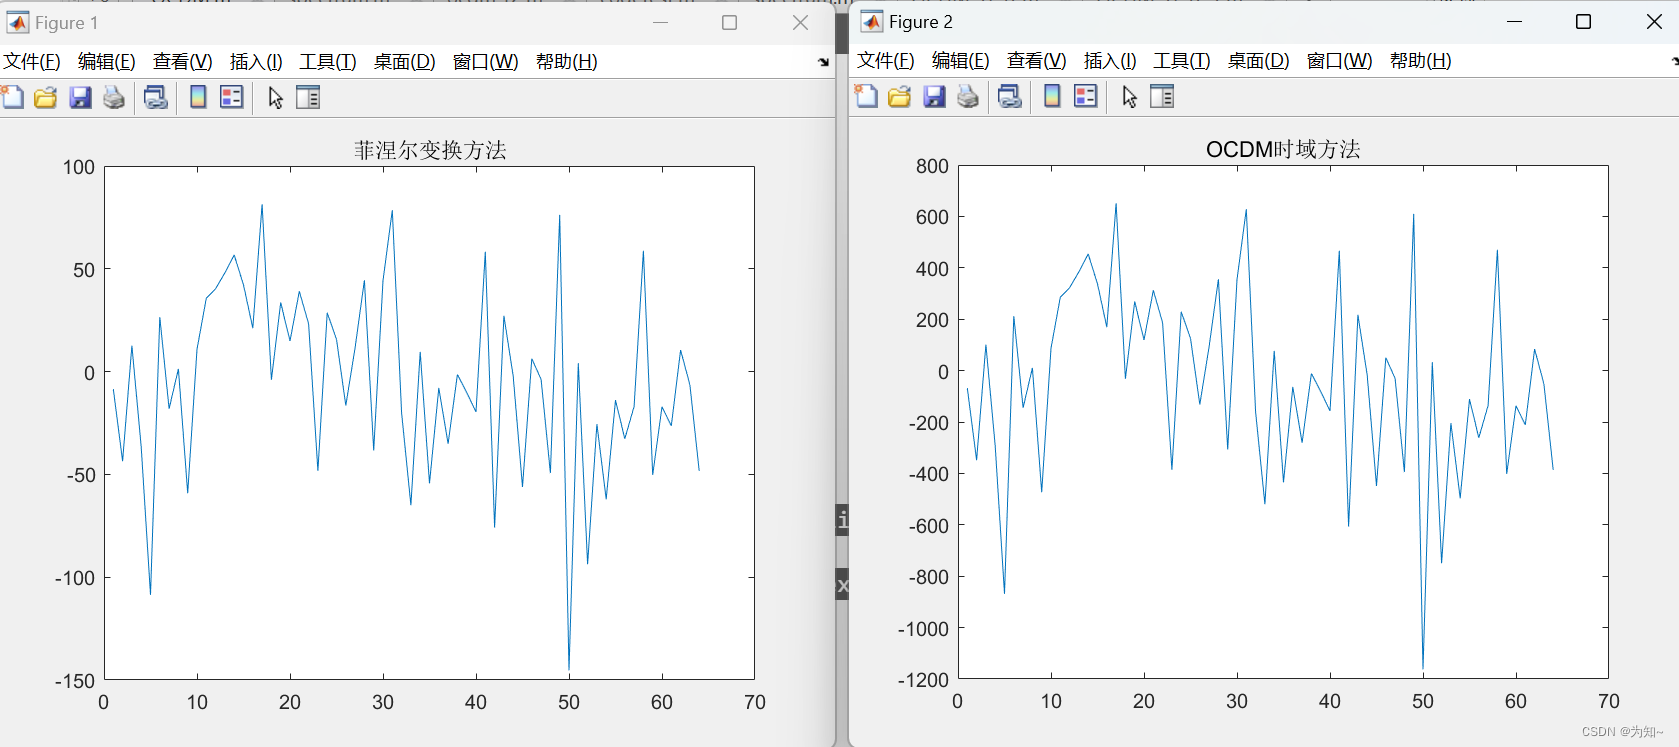Click Link Plot icon in Figure 1 toolbar
The image size is (1679, 747).
click(156, 97)
